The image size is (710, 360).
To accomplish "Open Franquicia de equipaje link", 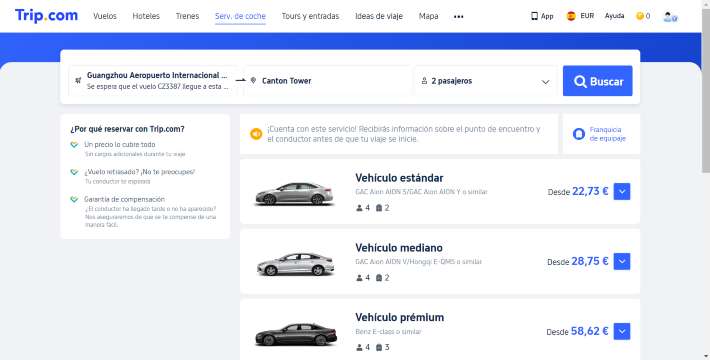I will point(608,134).
